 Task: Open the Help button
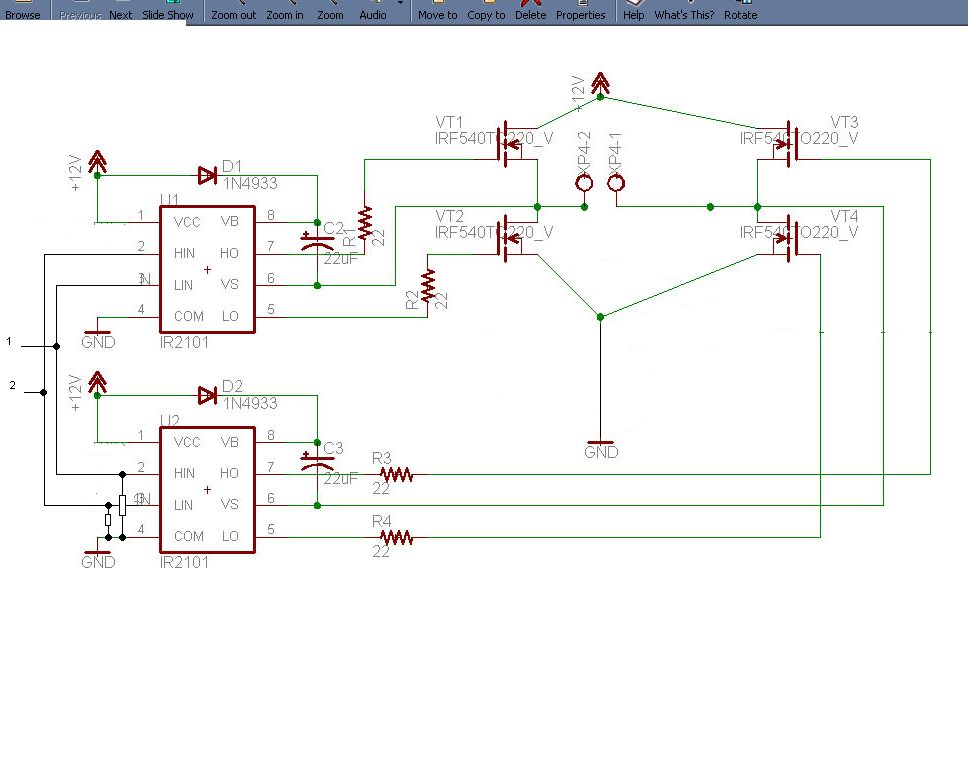pyautogui.click(x=633, y=11)
